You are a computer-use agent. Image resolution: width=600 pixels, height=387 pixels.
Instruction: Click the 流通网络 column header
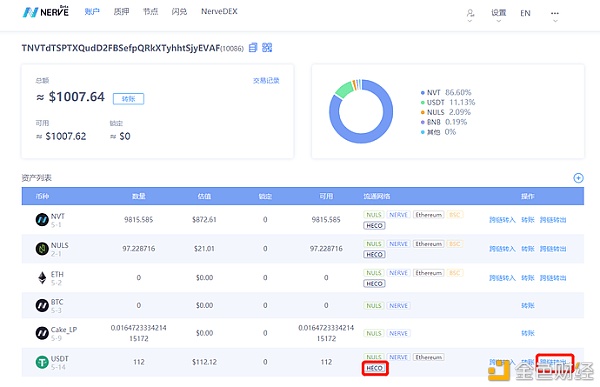(377, 196)
